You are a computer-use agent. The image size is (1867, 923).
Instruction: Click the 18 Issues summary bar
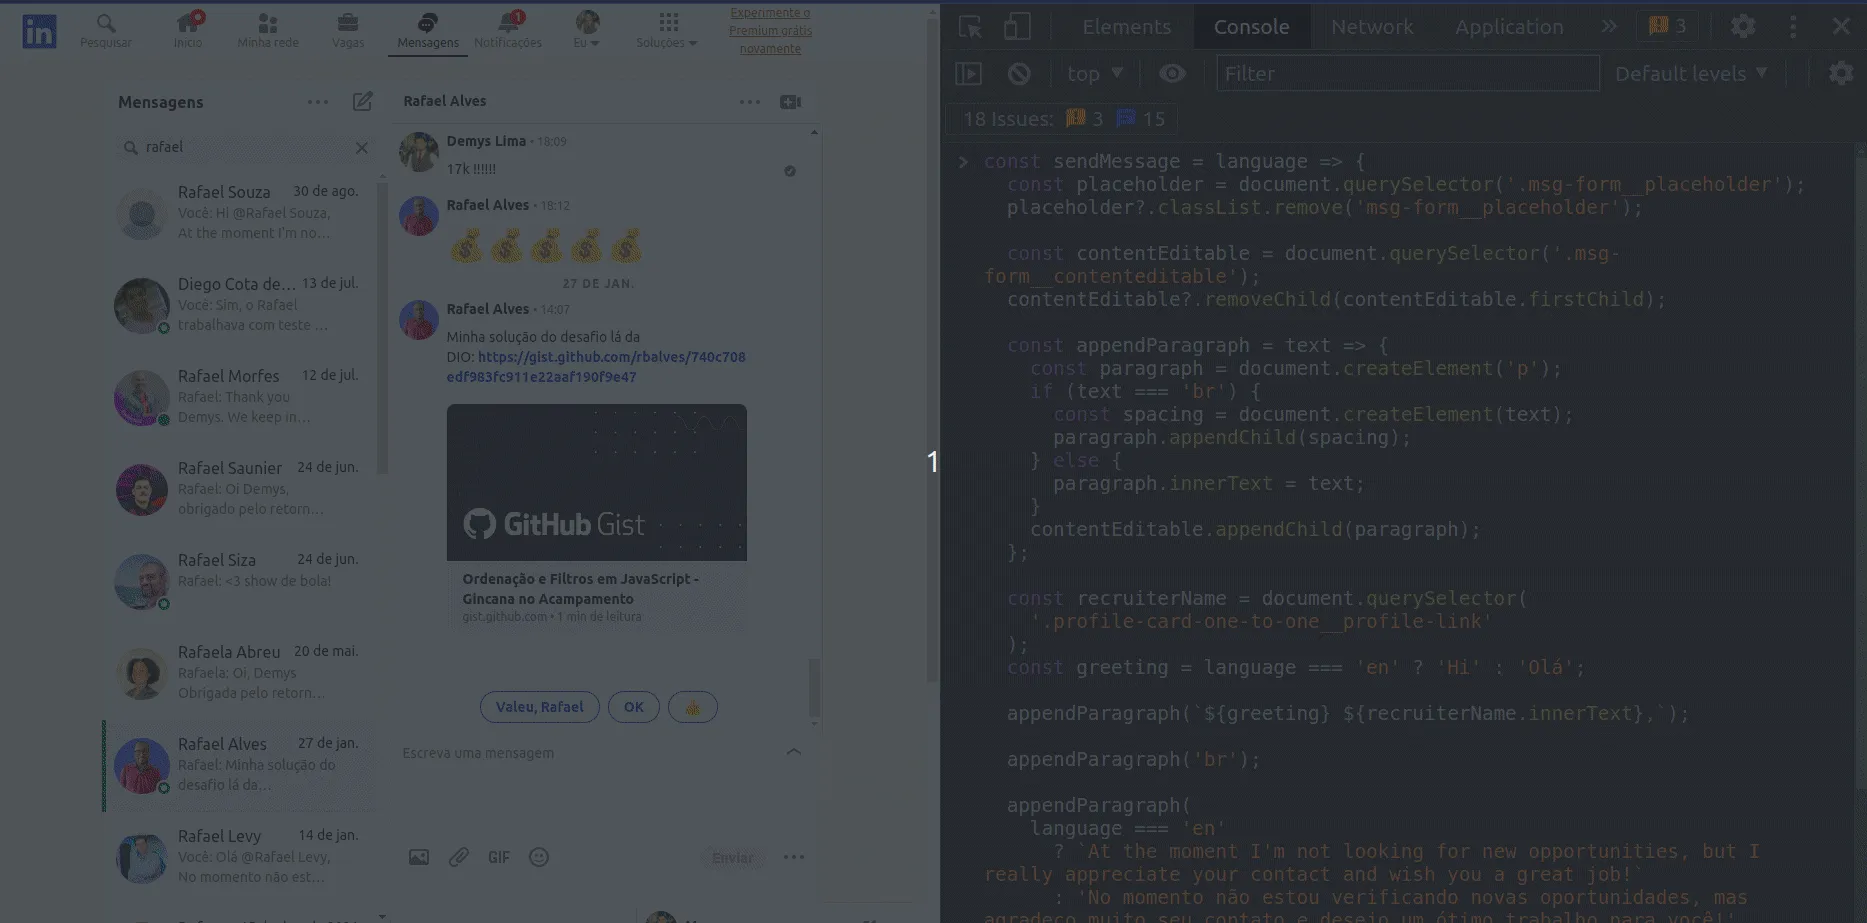[x=1063, y=119]
